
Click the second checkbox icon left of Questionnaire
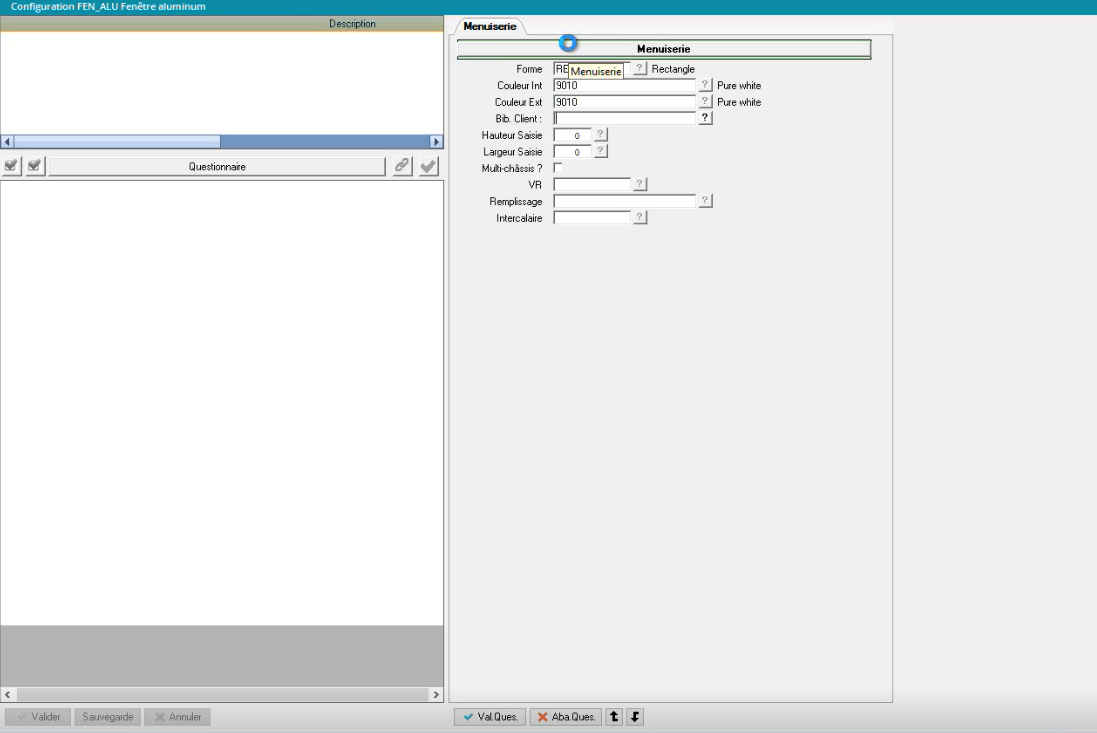pos(34,167)
